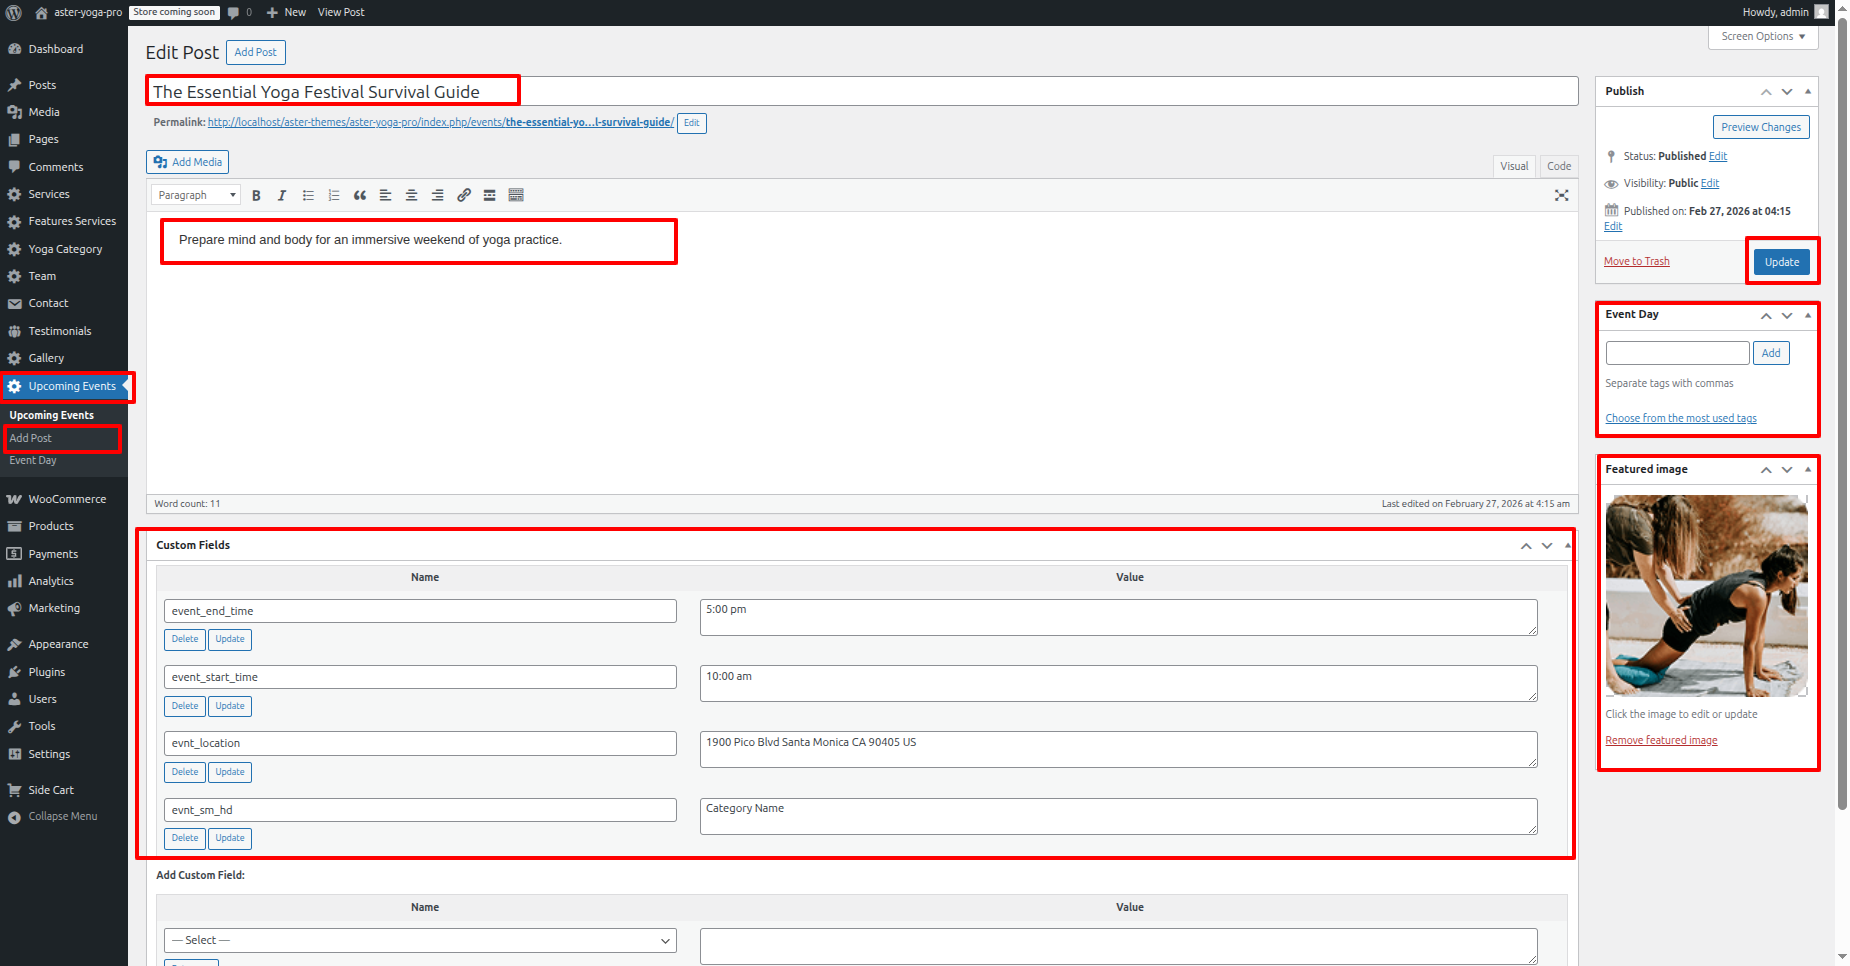Center-align the paragraph text
This screenshot has width=1850, height=966.
411,196
